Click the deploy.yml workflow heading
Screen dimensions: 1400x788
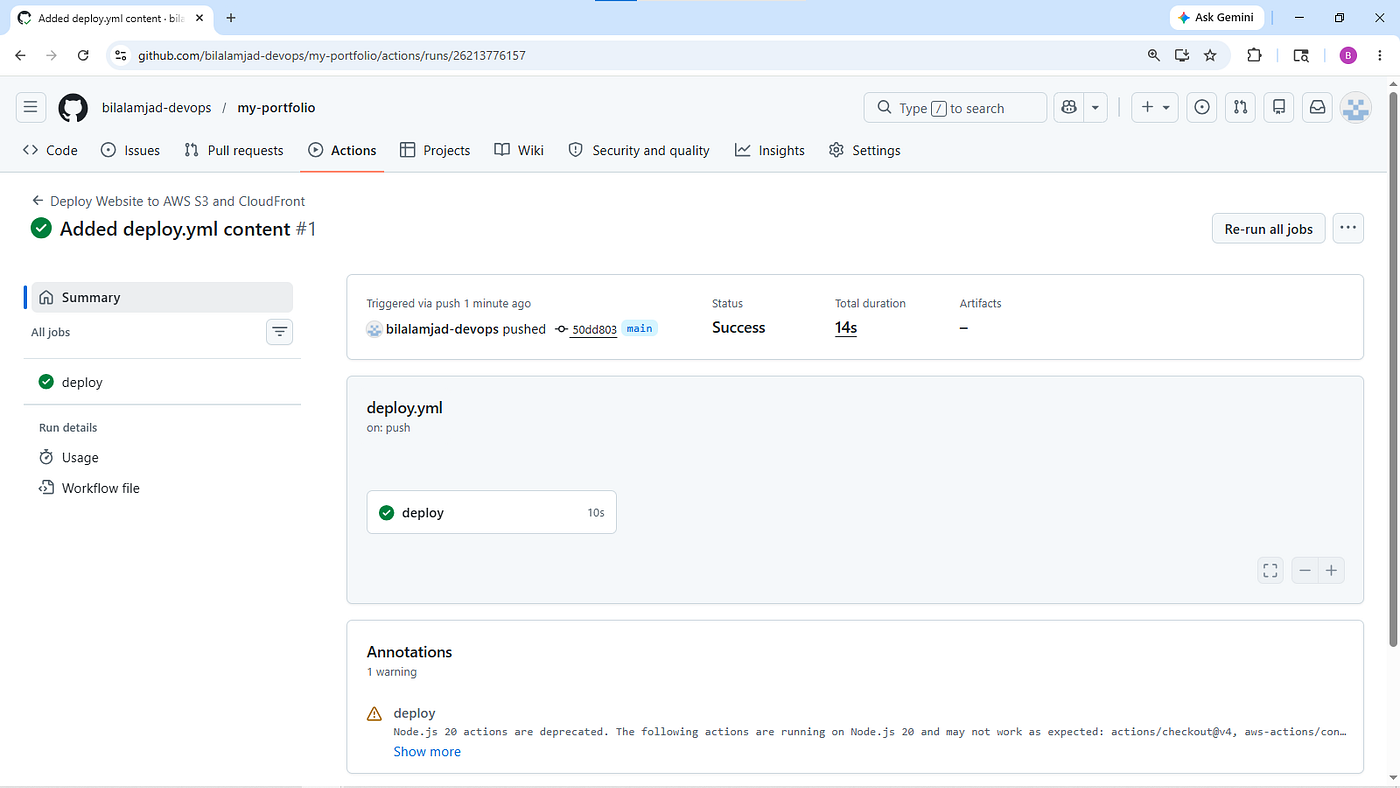pyautogui.click(x=404, y=407)
